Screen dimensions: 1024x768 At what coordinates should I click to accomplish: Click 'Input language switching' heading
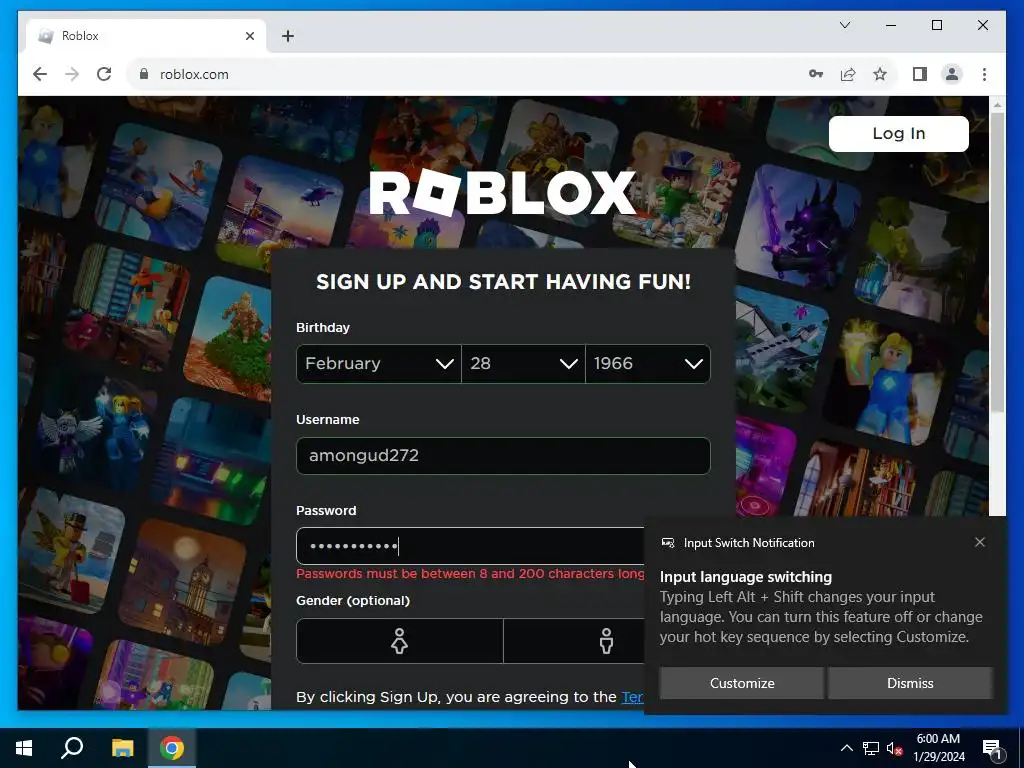click(x=746, y=577)
